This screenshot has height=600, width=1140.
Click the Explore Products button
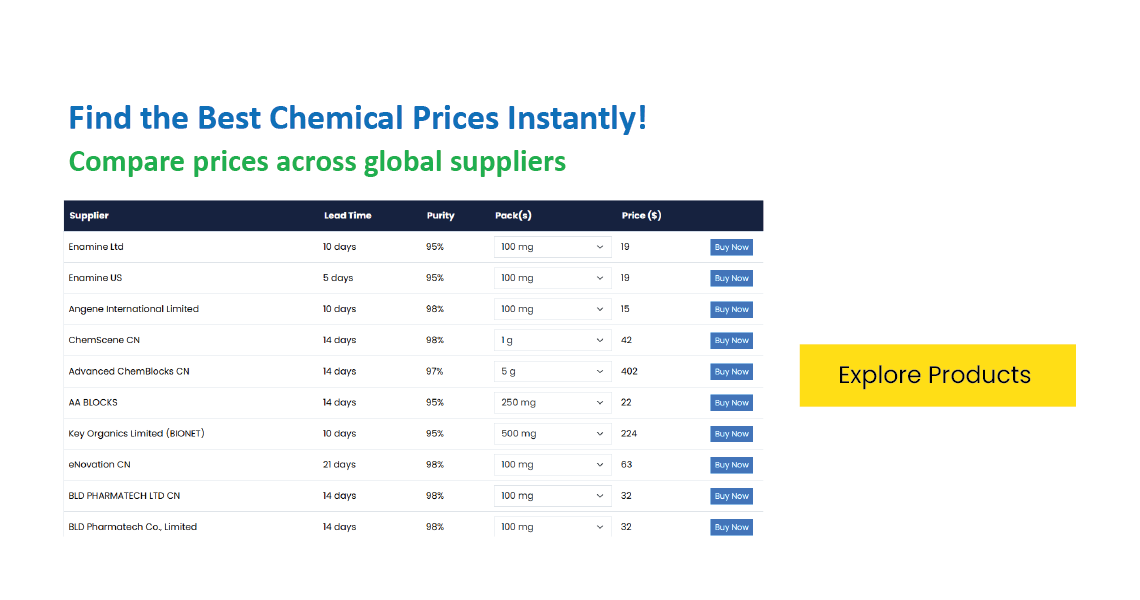tap(937, 375)
